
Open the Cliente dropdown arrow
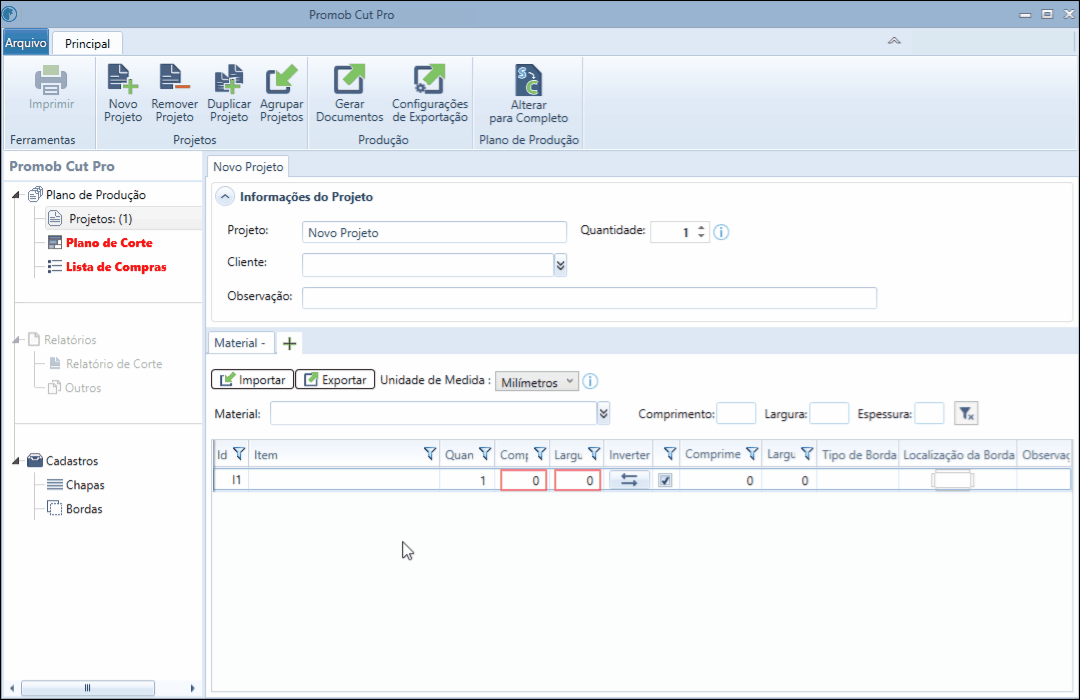(561, 265)
